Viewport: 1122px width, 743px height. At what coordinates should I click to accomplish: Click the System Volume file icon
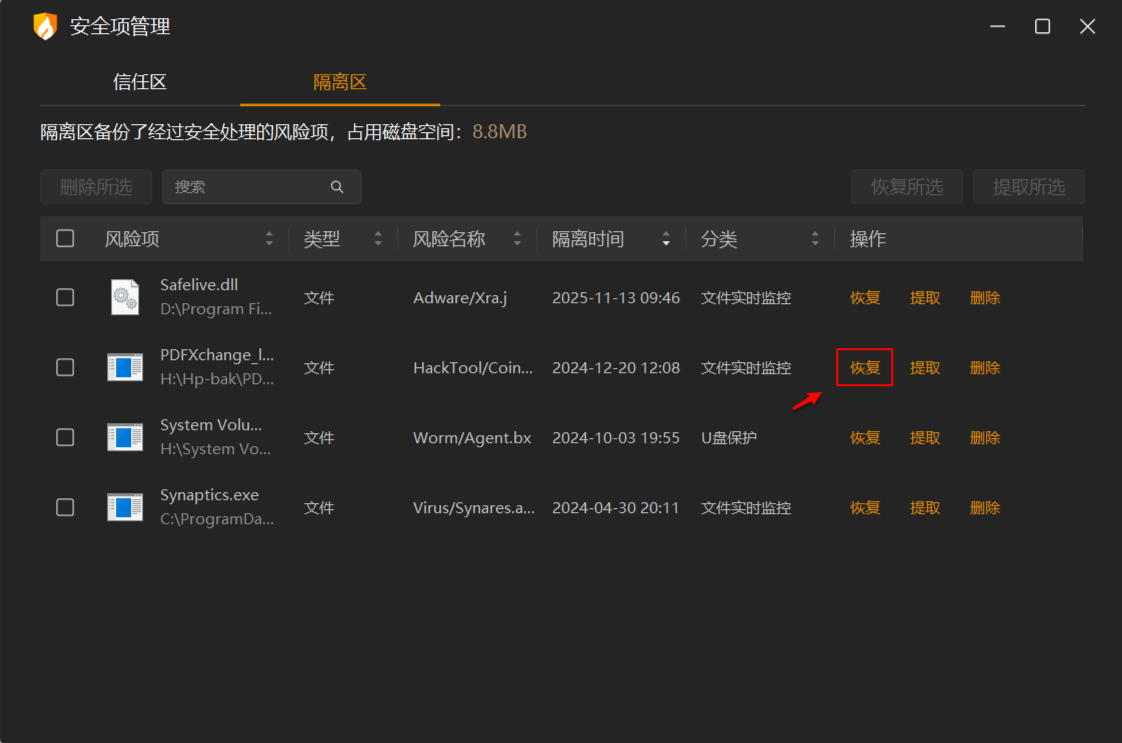pos(125,437)
